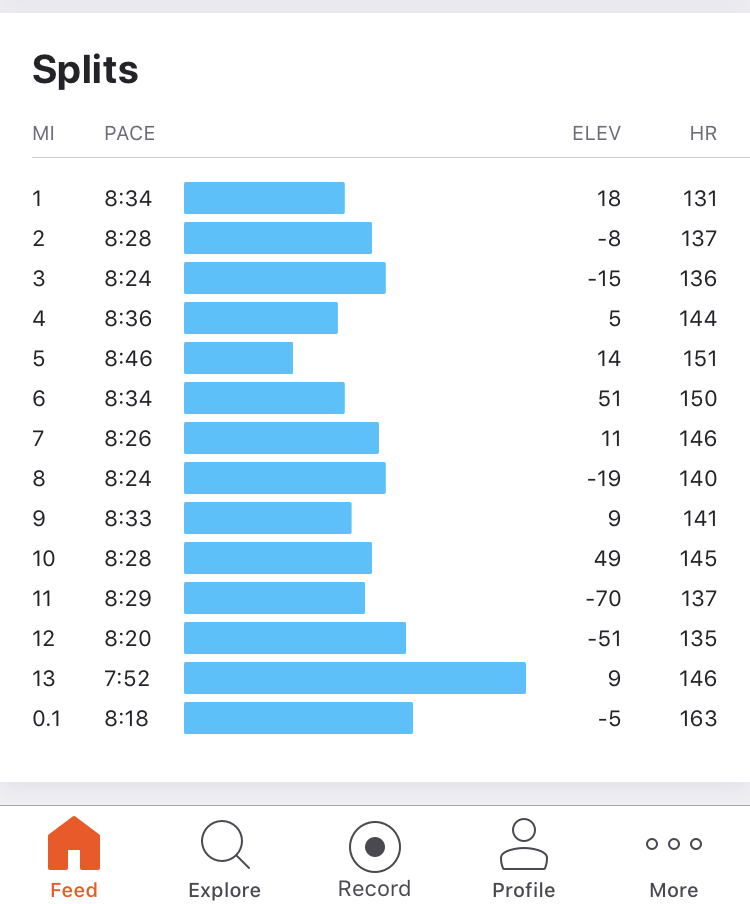750x904 pixels.
Task: Tap the 163 heart rate value
Action: pyautogui.click(x=698, y=718)
